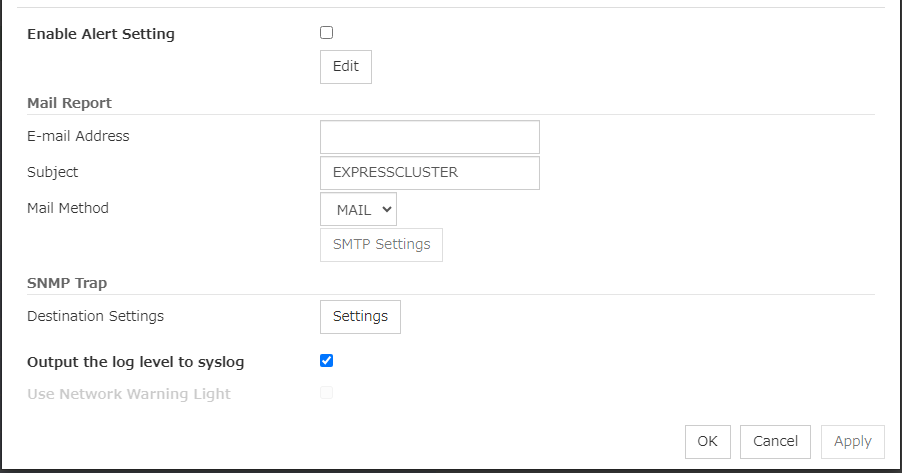Click the Edit button for alert settings
The width and height of the screenshot is (902, 473).
point(345,67)
